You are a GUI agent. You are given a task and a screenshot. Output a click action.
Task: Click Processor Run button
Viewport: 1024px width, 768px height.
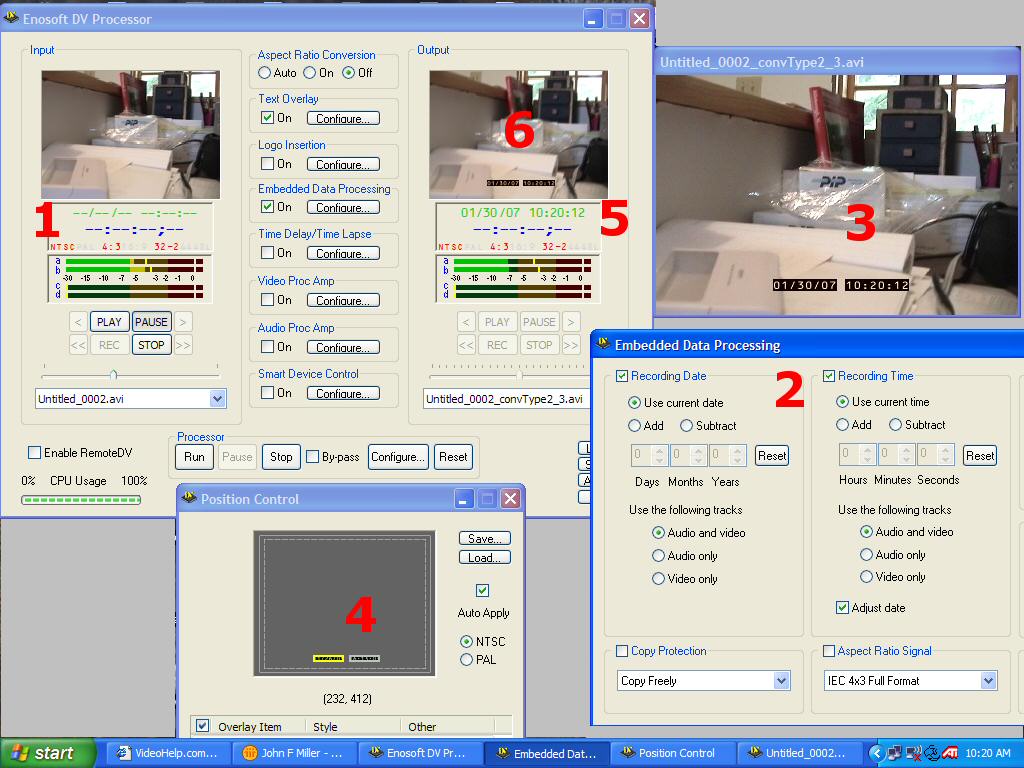coord(194,456)
